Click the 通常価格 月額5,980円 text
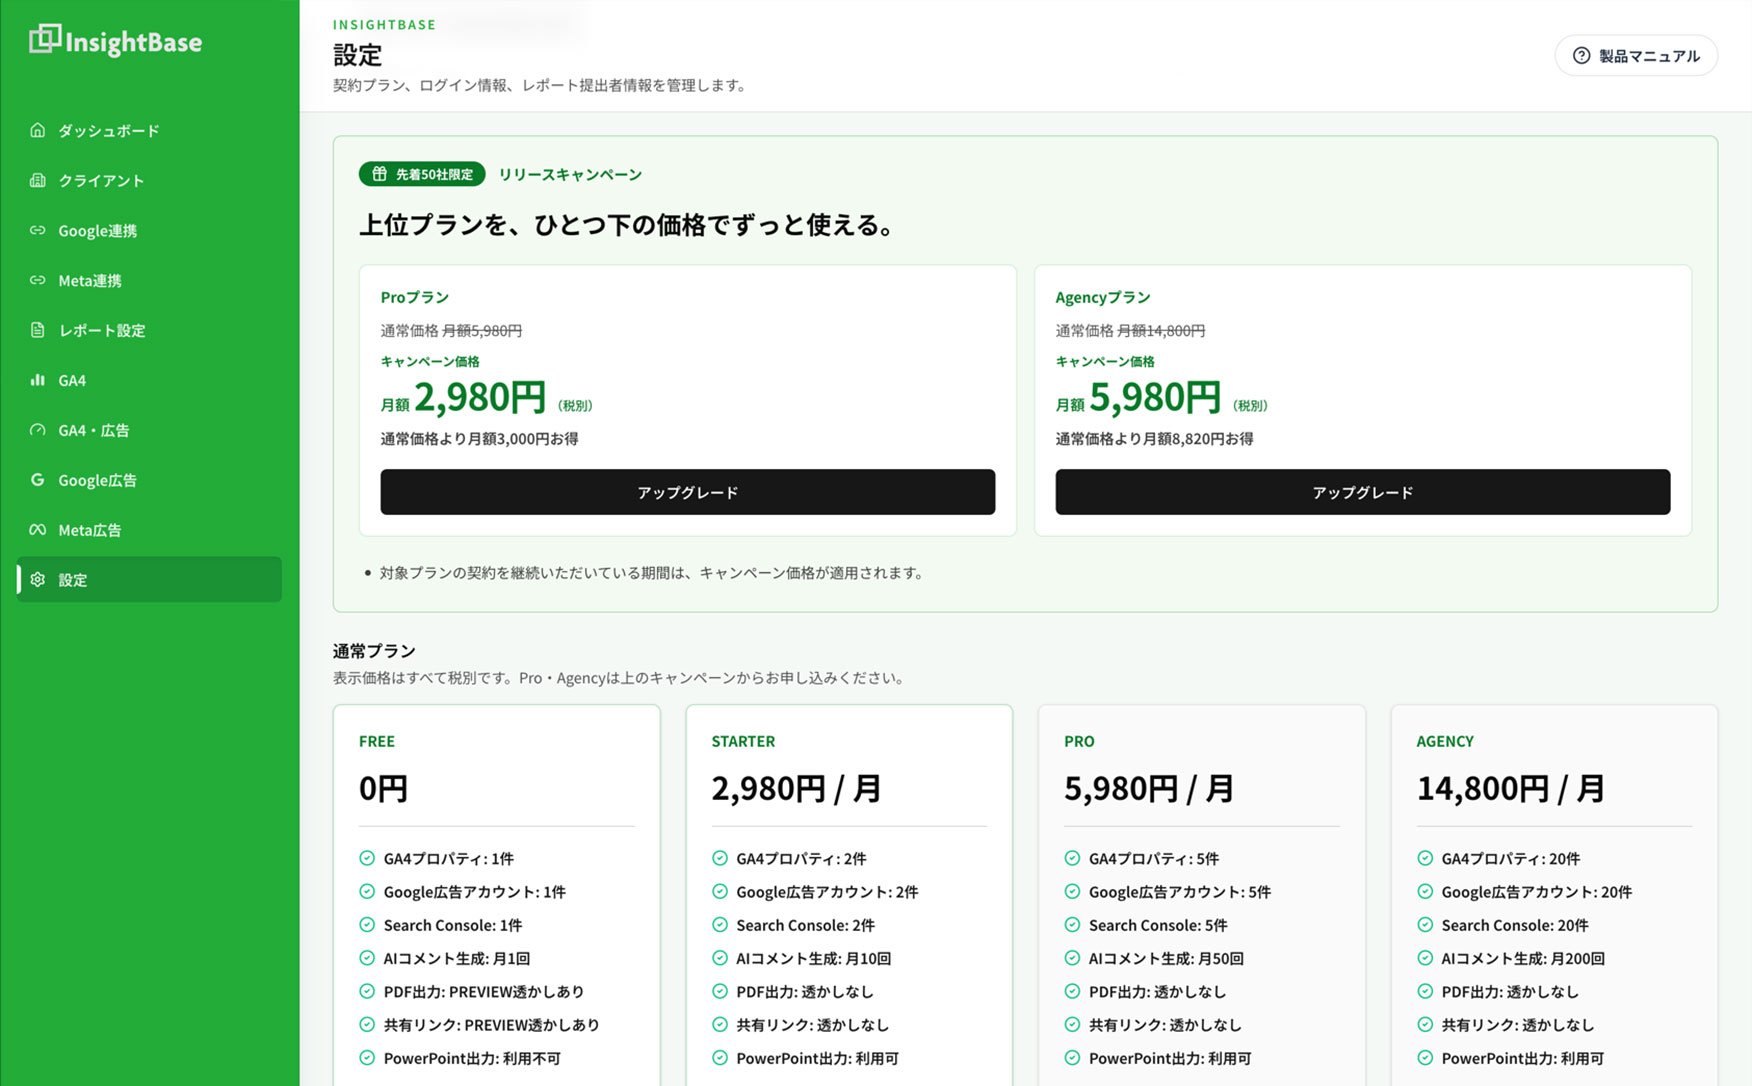The image size is (1752, 1086). pyautogui.click(x=451, y=330)
